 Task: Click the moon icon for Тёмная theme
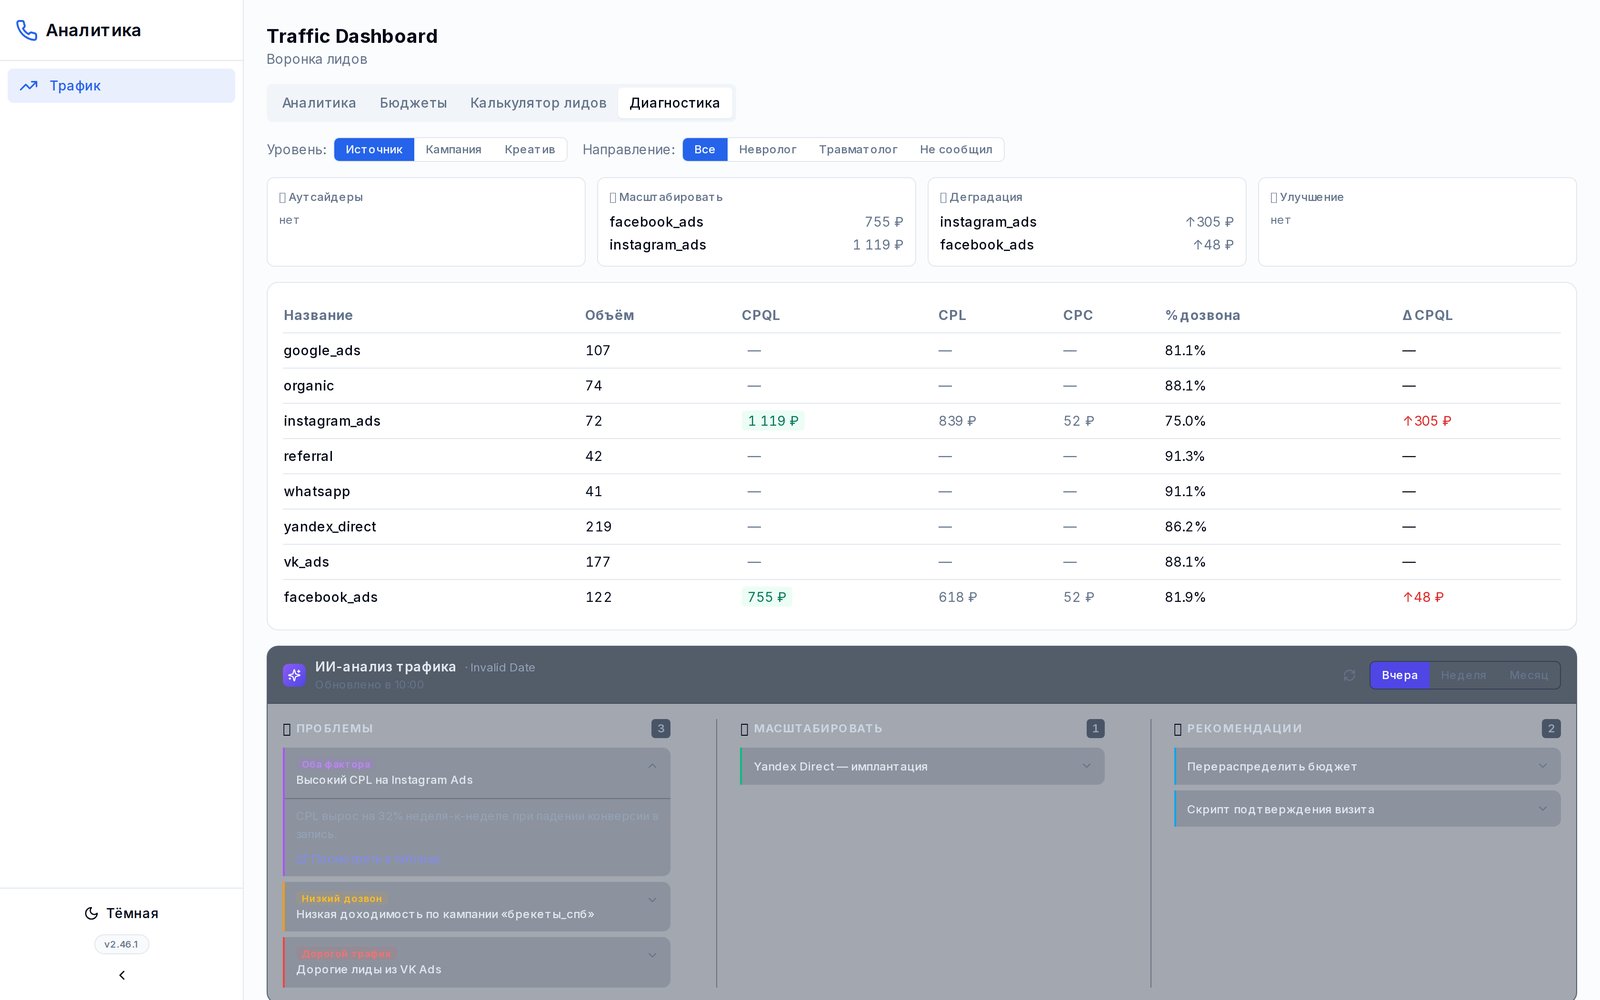91,913
